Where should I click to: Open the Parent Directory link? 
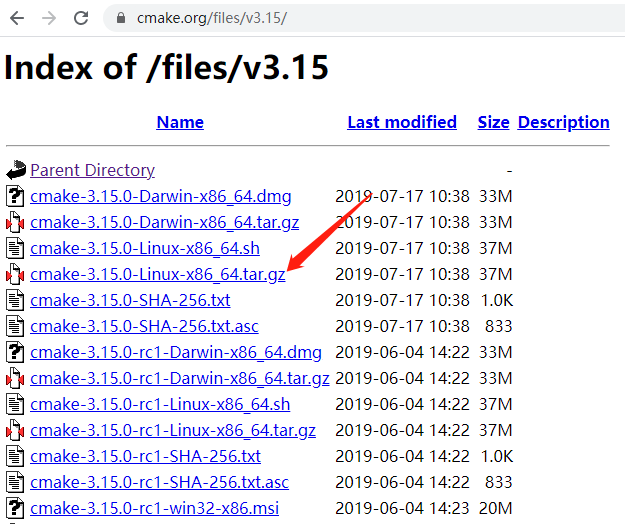click(92, 170)
